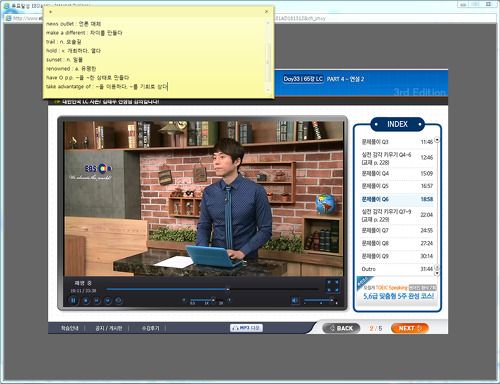Enter fullscreen video mode
The width and height of the screenshot is (500, 384).
coord(332,286)
